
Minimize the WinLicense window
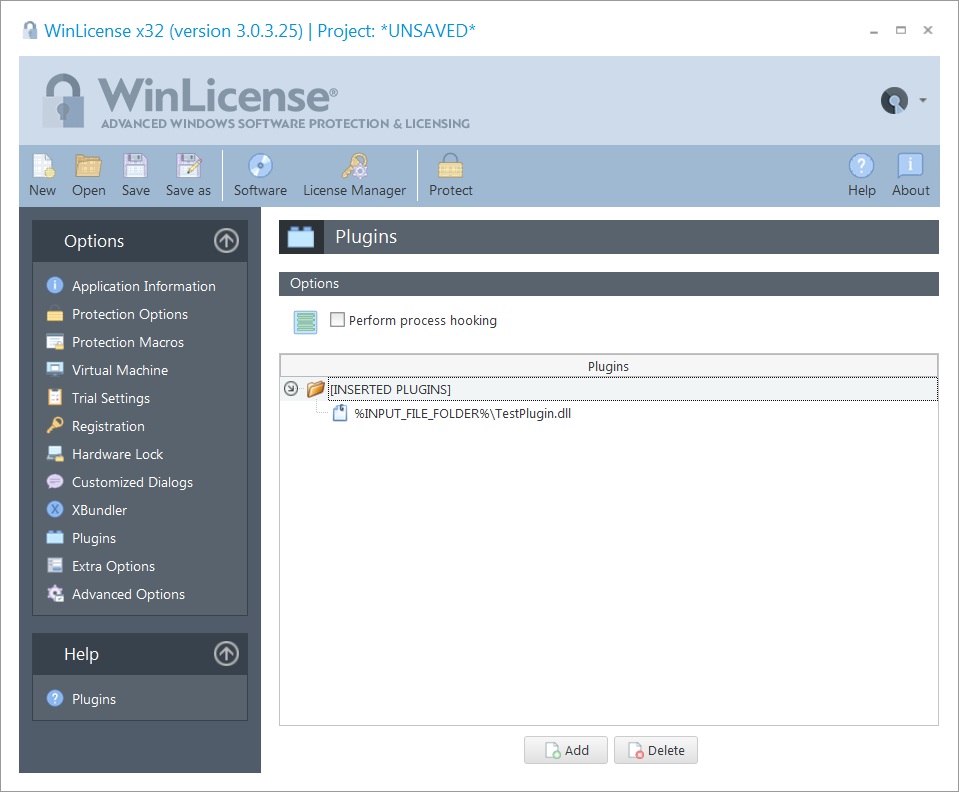874,31
